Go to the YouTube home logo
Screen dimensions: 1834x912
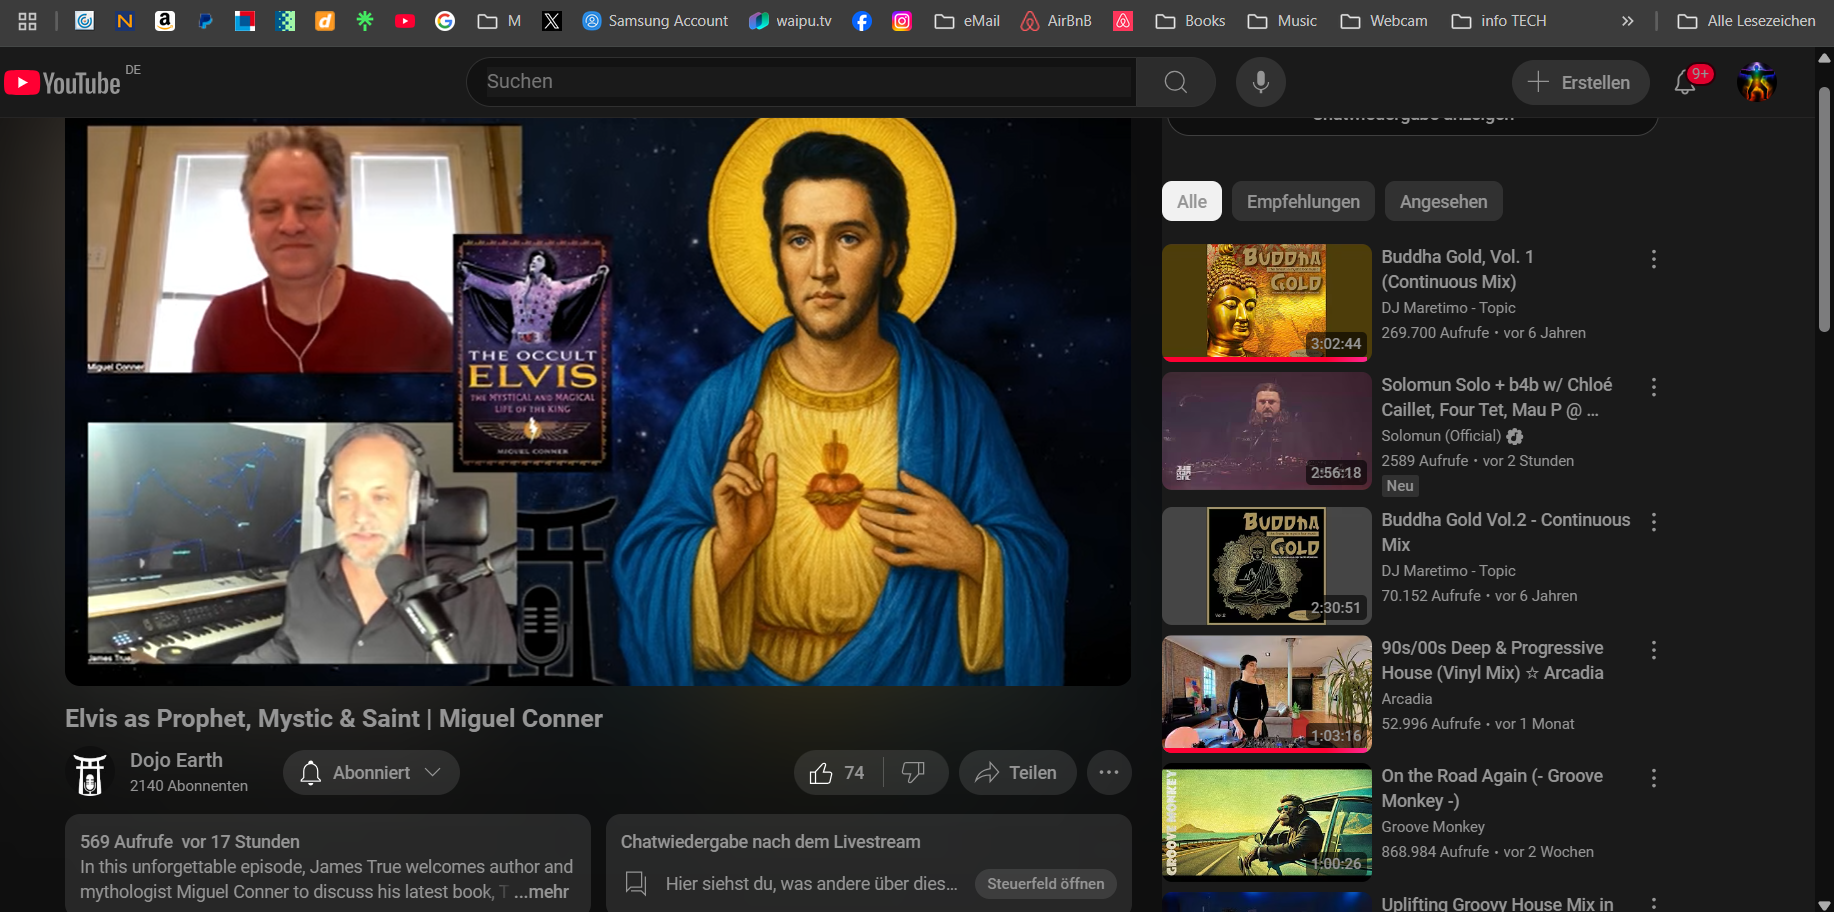[62, 83]
